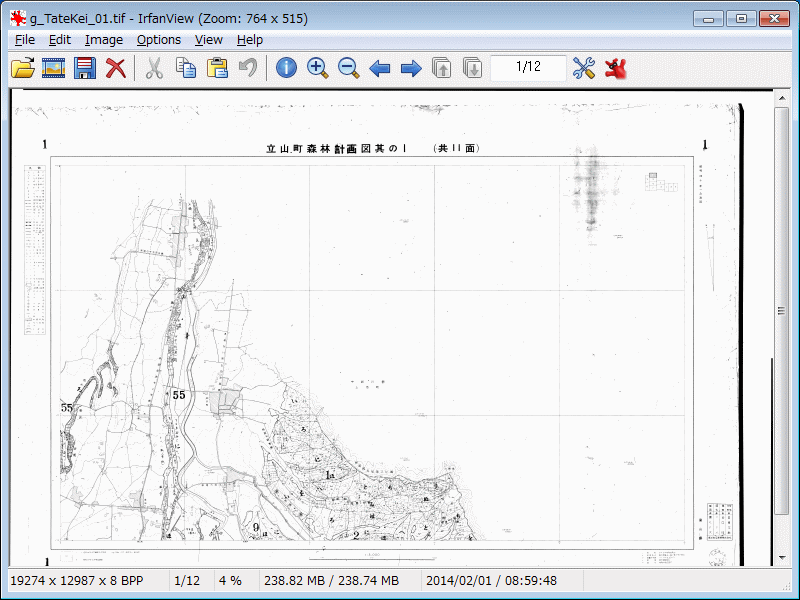Click the red IrfanView About icon
This screenshot has width=800, height=600.
(x=616, y=68)
